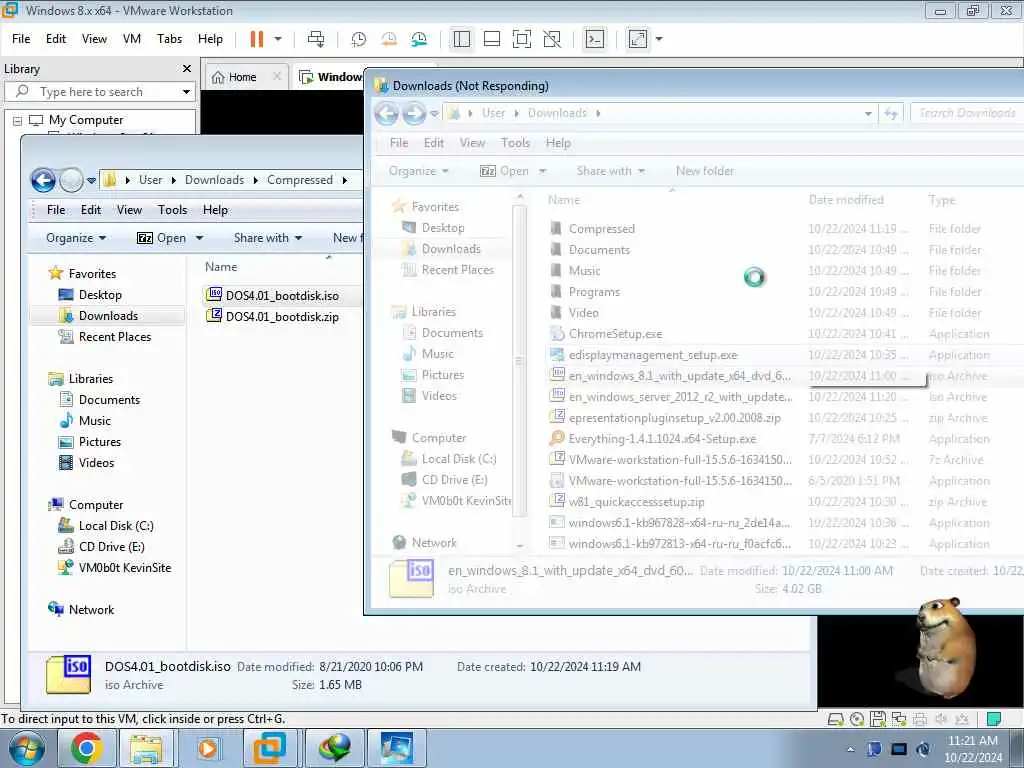Click the VM floppy save status icon

(878, 719)
